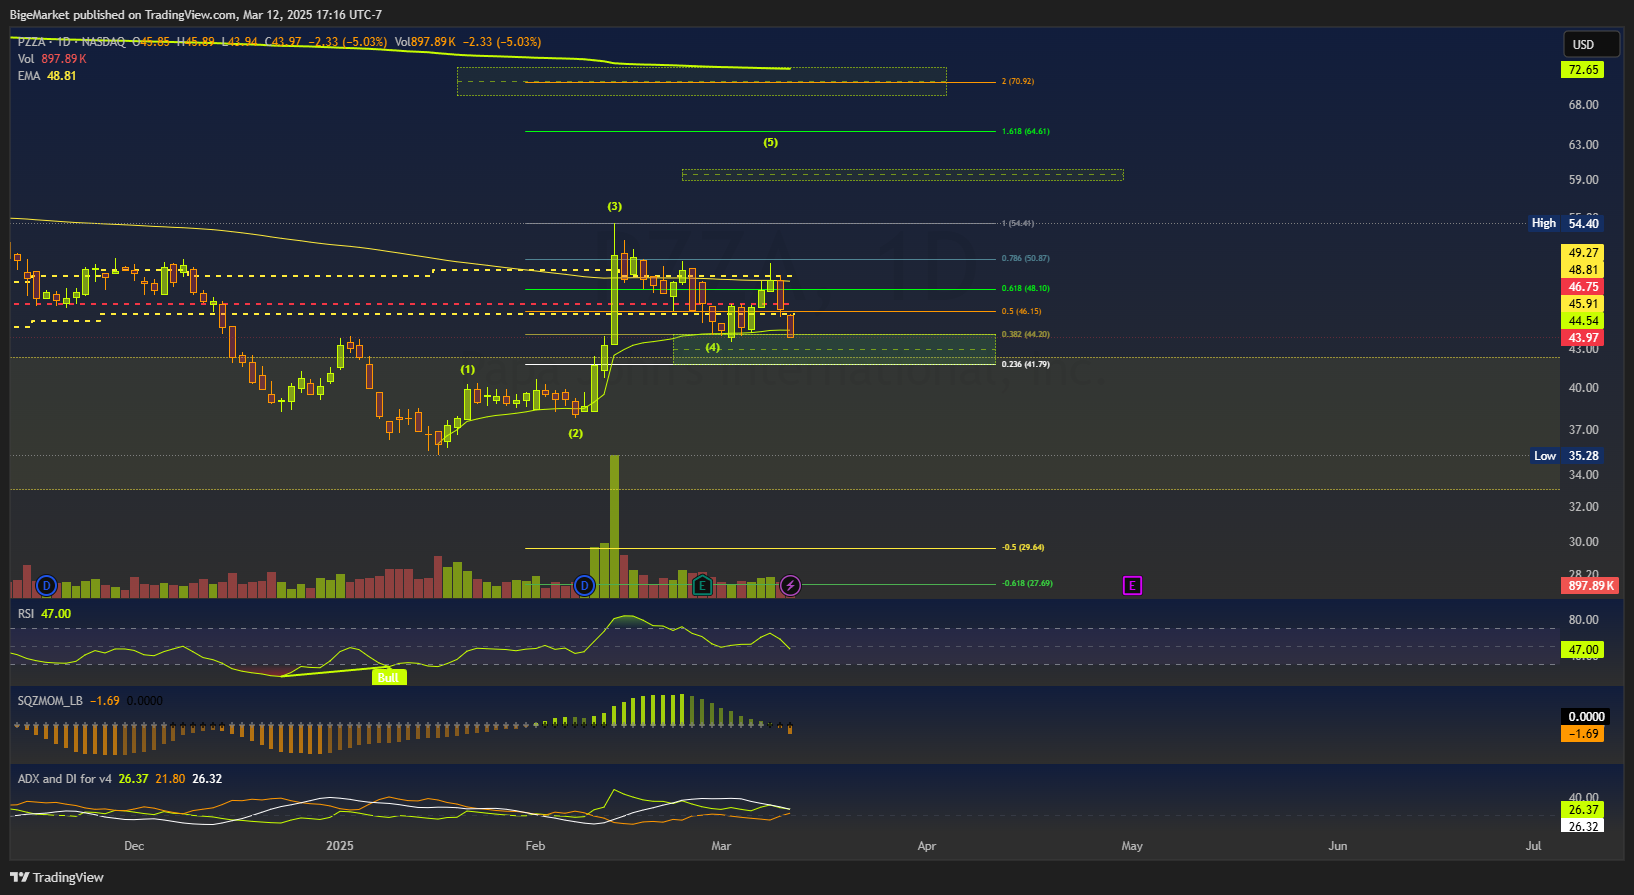Click the 46.75 red price label
Viewport: 1634px width, 895px height.
coord(1583,287)
